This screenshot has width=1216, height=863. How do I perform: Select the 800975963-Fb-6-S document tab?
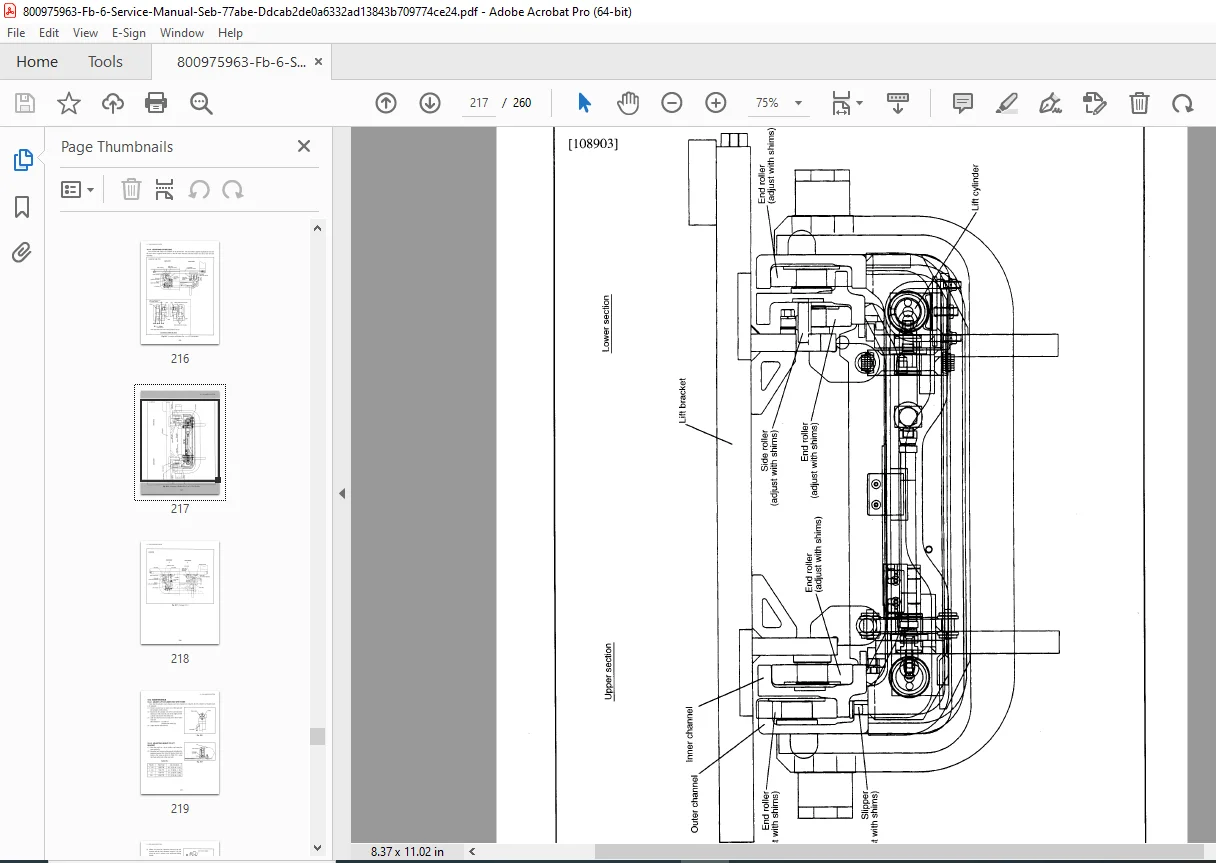(x=241, y=62)
